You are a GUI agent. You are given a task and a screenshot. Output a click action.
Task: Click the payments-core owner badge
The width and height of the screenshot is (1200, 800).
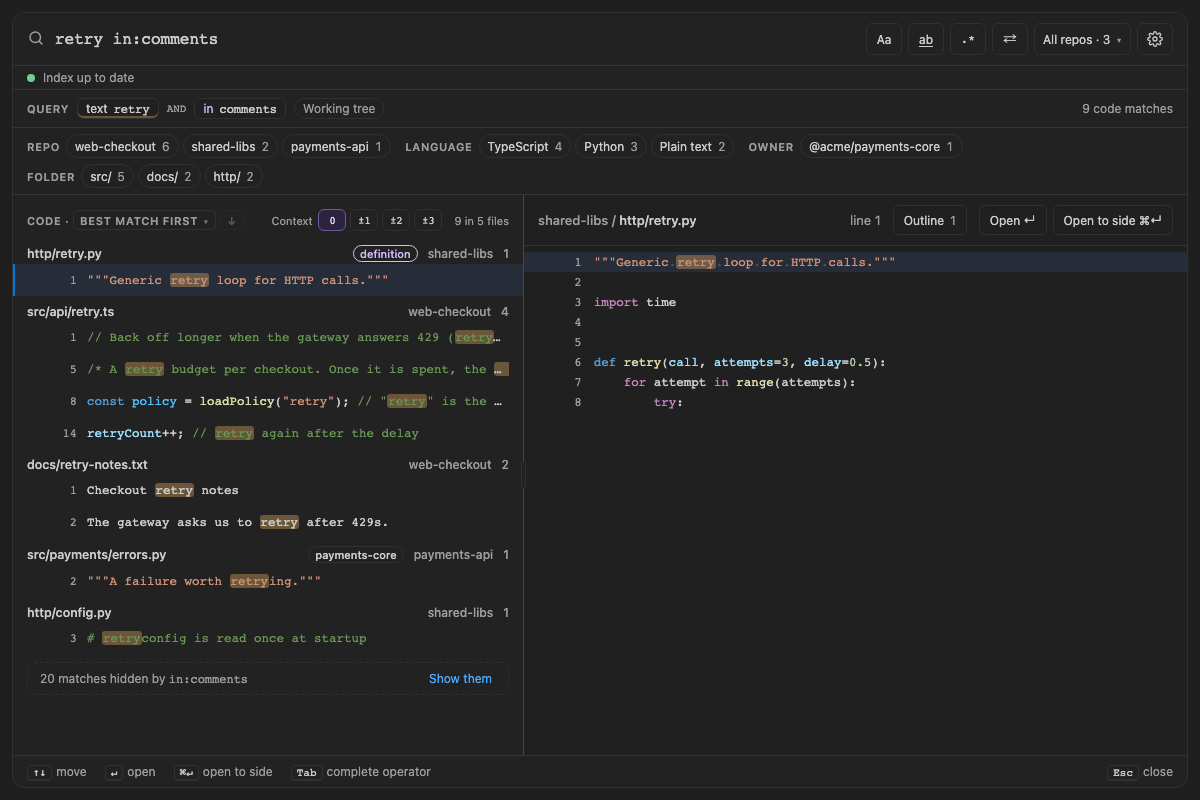pos(356,555)
